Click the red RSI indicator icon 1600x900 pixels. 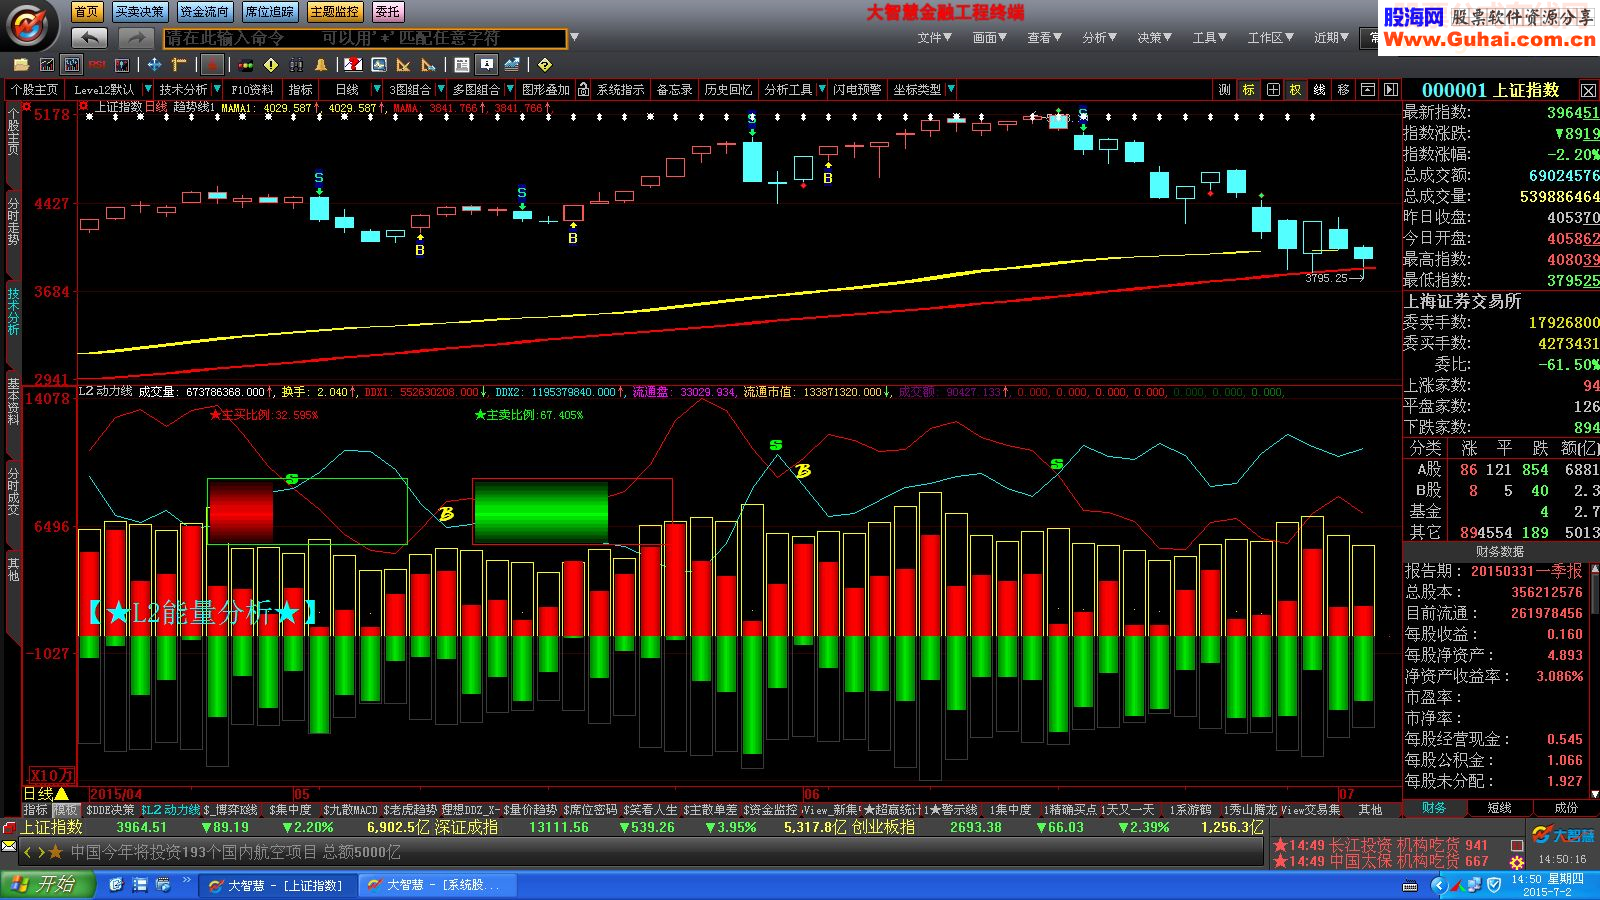(x=97, y=65)
